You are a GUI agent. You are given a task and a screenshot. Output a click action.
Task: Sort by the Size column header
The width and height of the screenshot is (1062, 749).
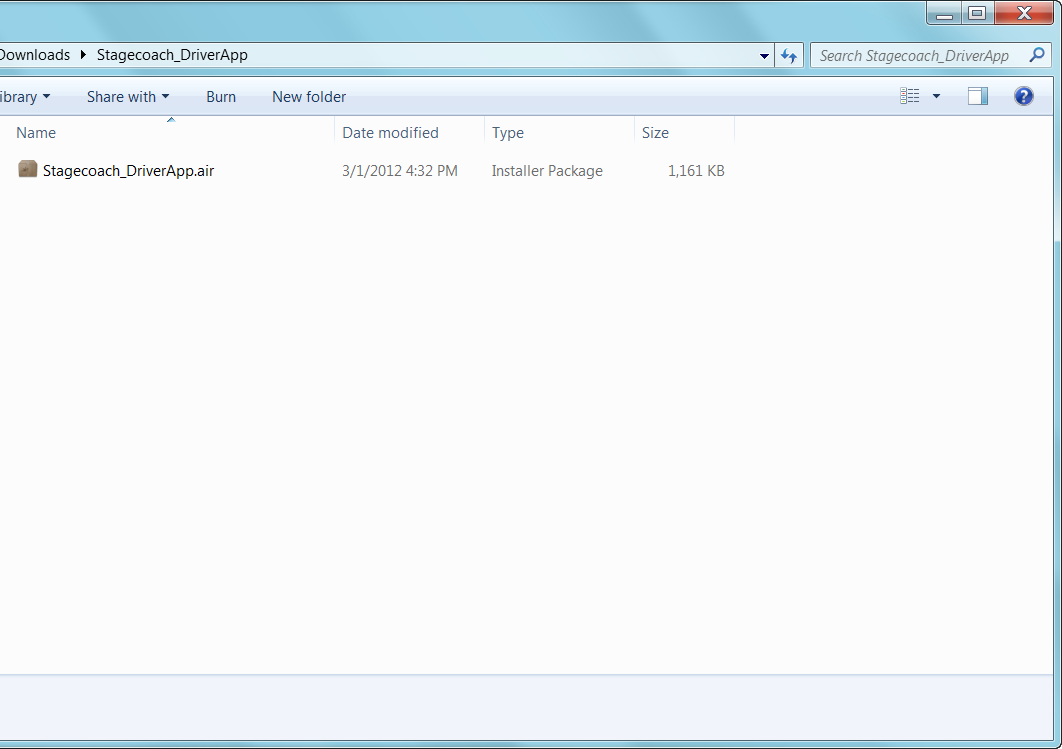(655, 133)
